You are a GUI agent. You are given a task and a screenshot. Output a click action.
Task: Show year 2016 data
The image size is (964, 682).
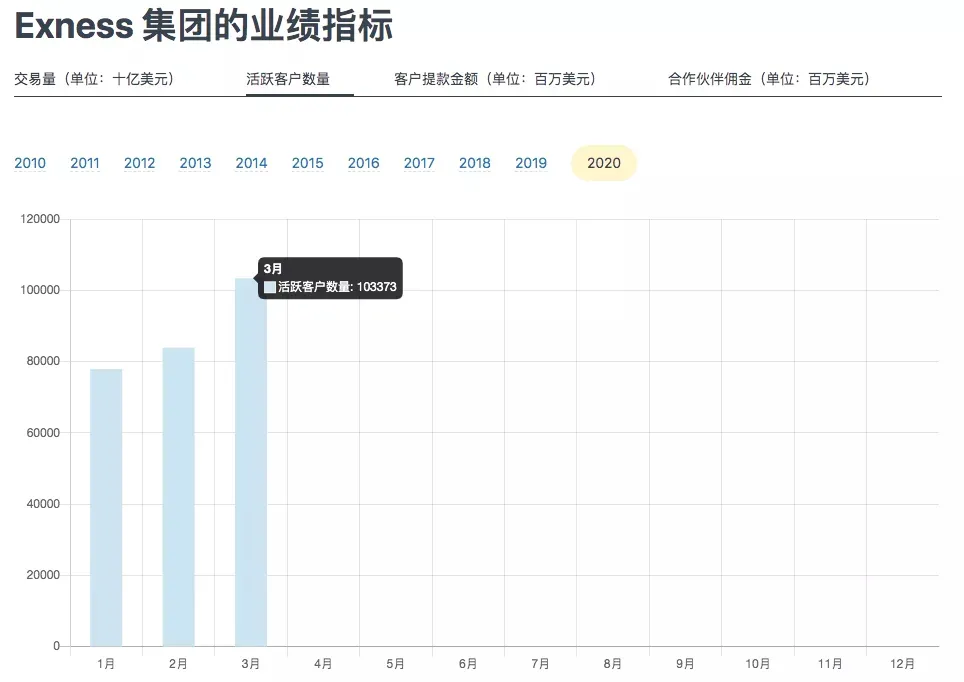pos(363,163)
